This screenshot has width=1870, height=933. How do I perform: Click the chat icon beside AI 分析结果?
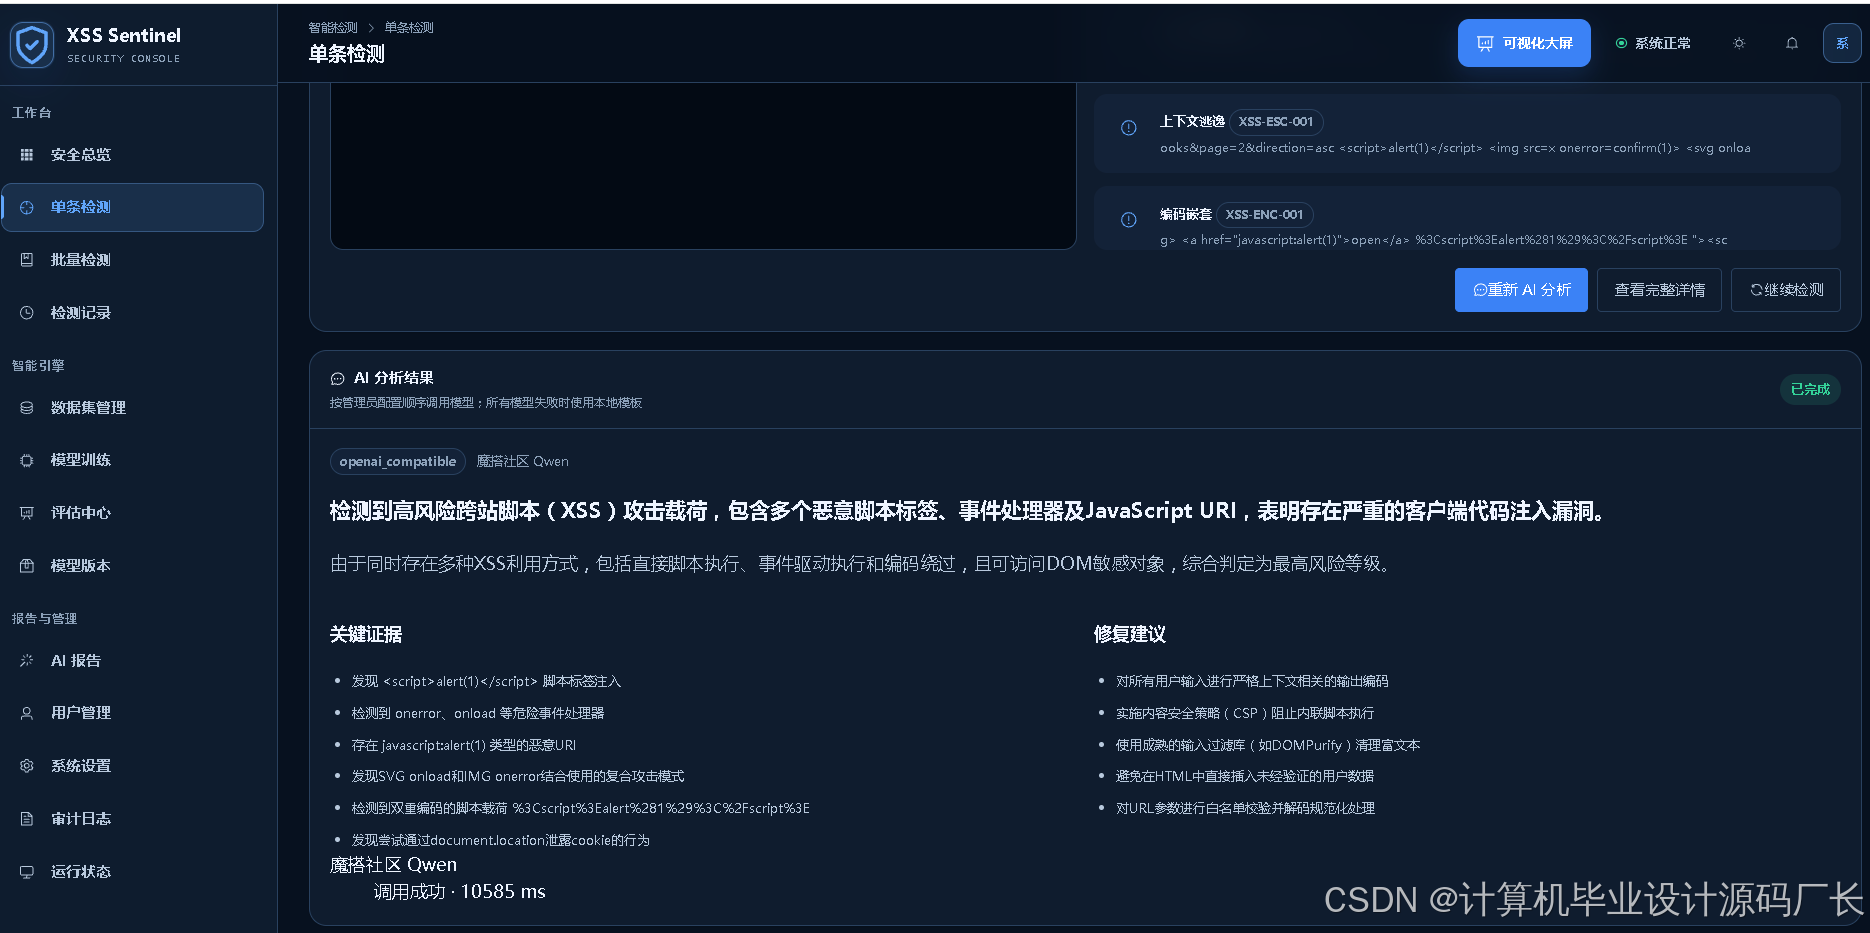tap(338, 379)
